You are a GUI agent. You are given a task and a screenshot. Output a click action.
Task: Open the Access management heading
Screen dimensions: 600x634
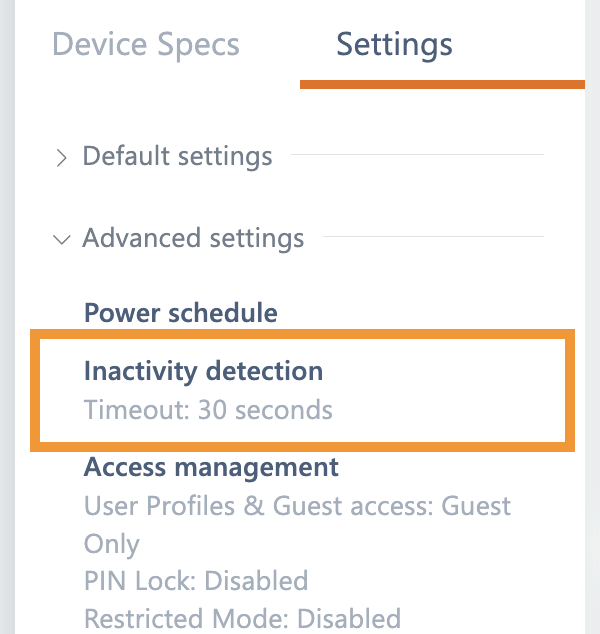click(211, 467)
